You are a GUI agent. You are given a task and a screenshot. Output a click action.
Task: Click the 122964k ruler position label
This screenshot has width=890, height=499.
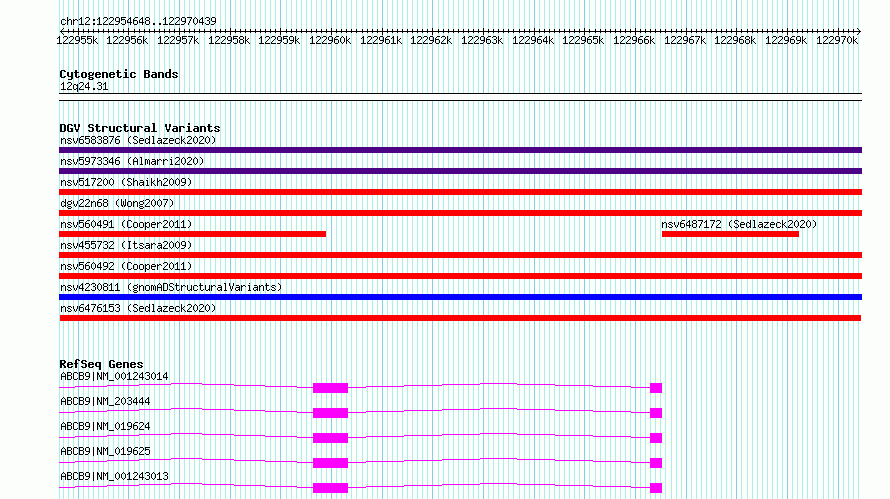point(533,40)
